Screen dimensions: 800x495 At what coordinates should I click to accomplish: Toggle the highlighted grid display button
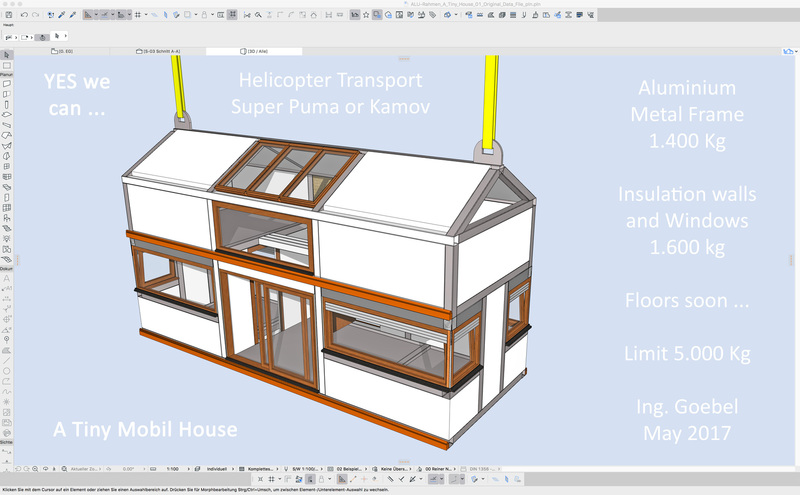(x=232, y=15)
